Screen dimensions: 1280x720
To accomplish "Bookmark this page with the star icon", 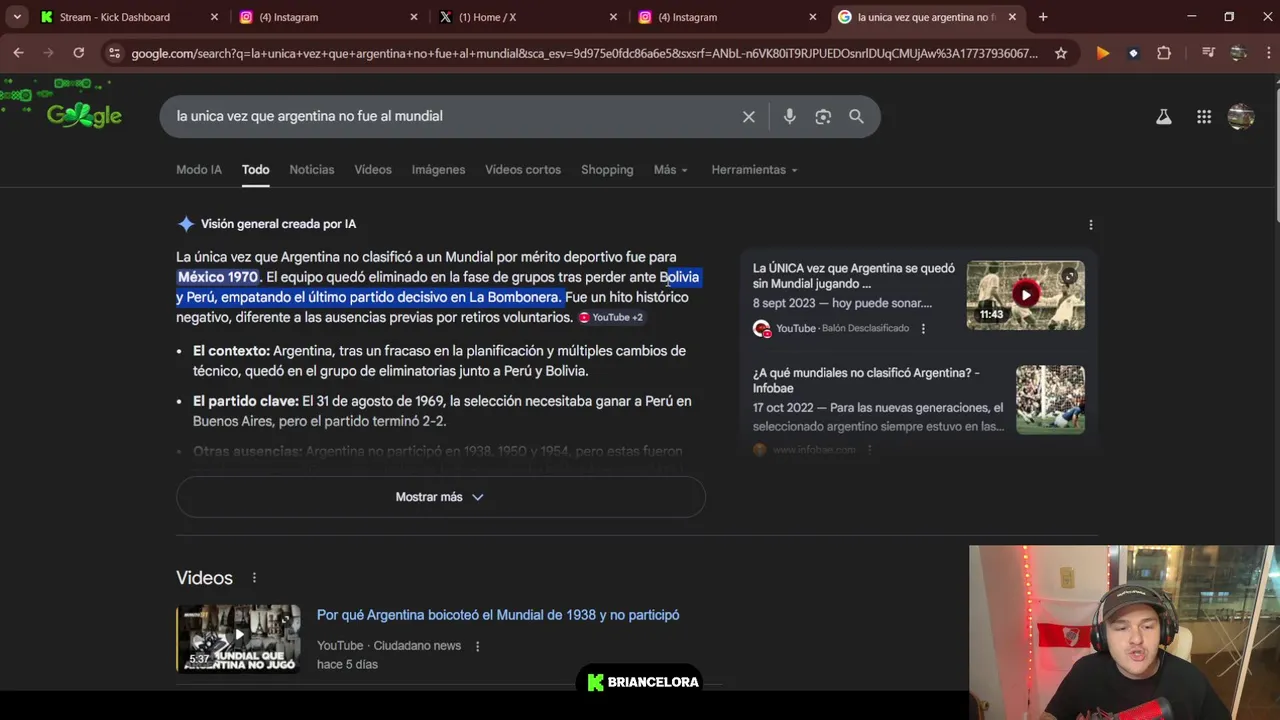I will coord(1061,53).
